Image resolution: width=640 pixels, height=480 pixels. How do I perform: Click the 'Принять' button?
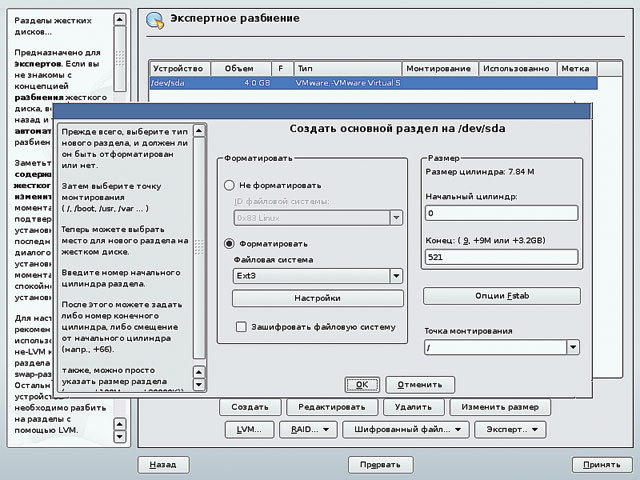click(602, 464)
